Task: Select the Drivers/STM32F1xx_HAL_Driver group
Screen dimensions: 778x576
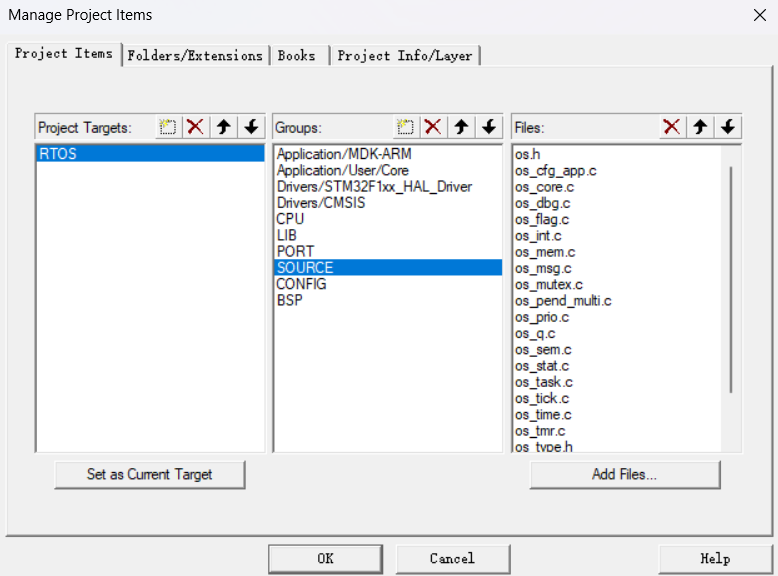Action: [x=388, y=187]
